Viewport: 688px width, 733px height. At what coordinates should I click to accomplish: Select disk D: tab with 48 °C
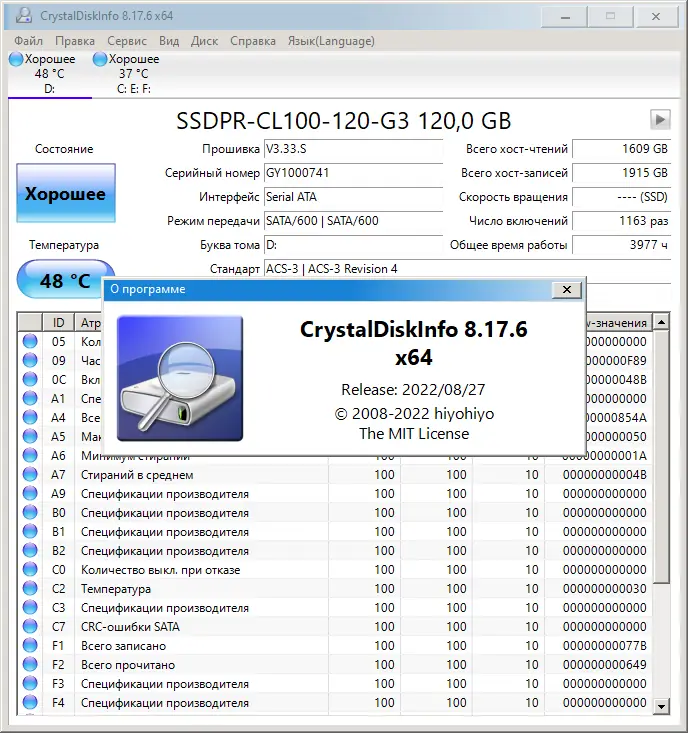50,74
